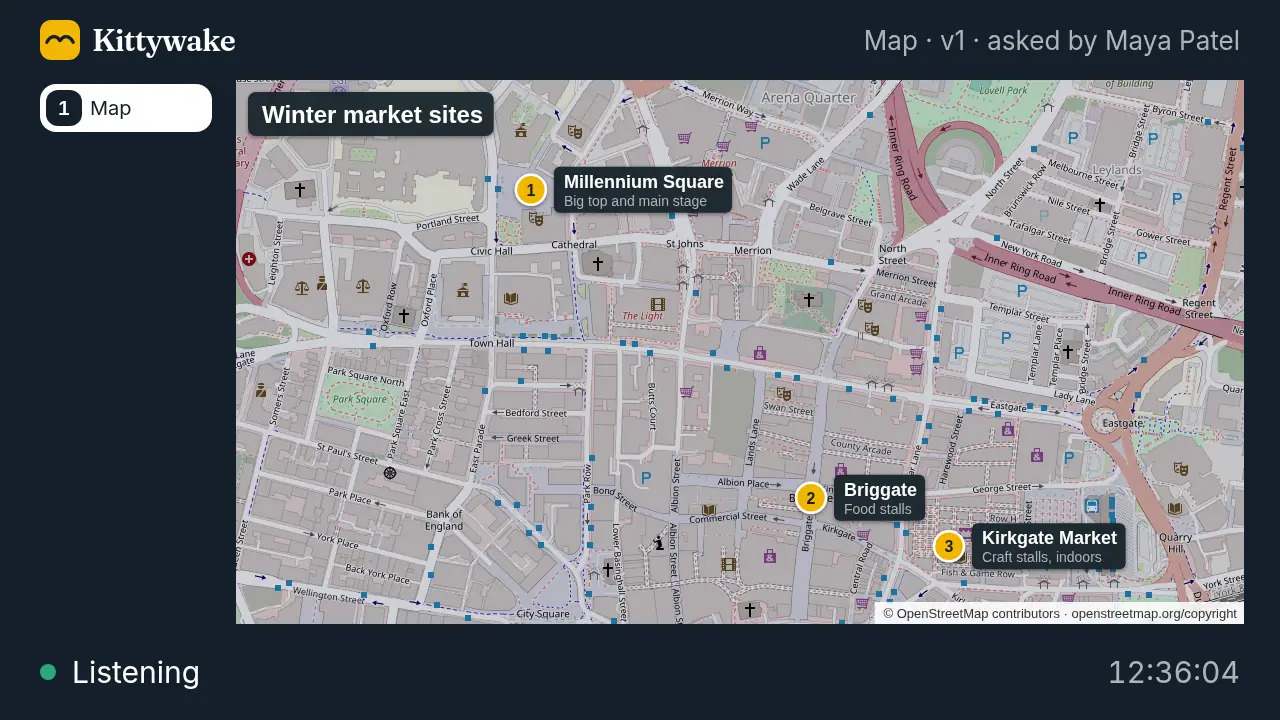
Task: Click the Bedford Street label
Action: [x=537, y=413]
